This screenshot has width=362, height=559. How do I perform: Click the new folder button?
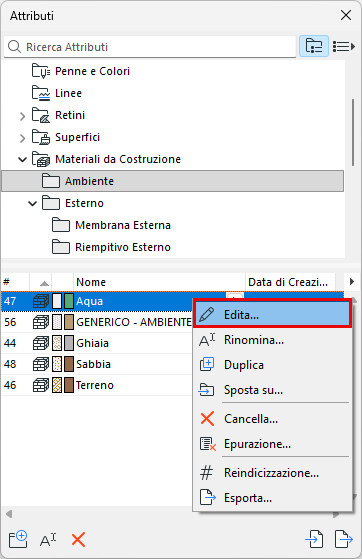coord(18,539)
